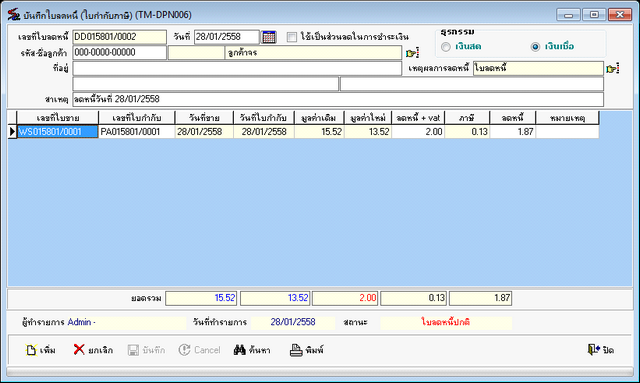
Task: Select the เงินเชื่อ credit radio button
Action: coord(535,47)
